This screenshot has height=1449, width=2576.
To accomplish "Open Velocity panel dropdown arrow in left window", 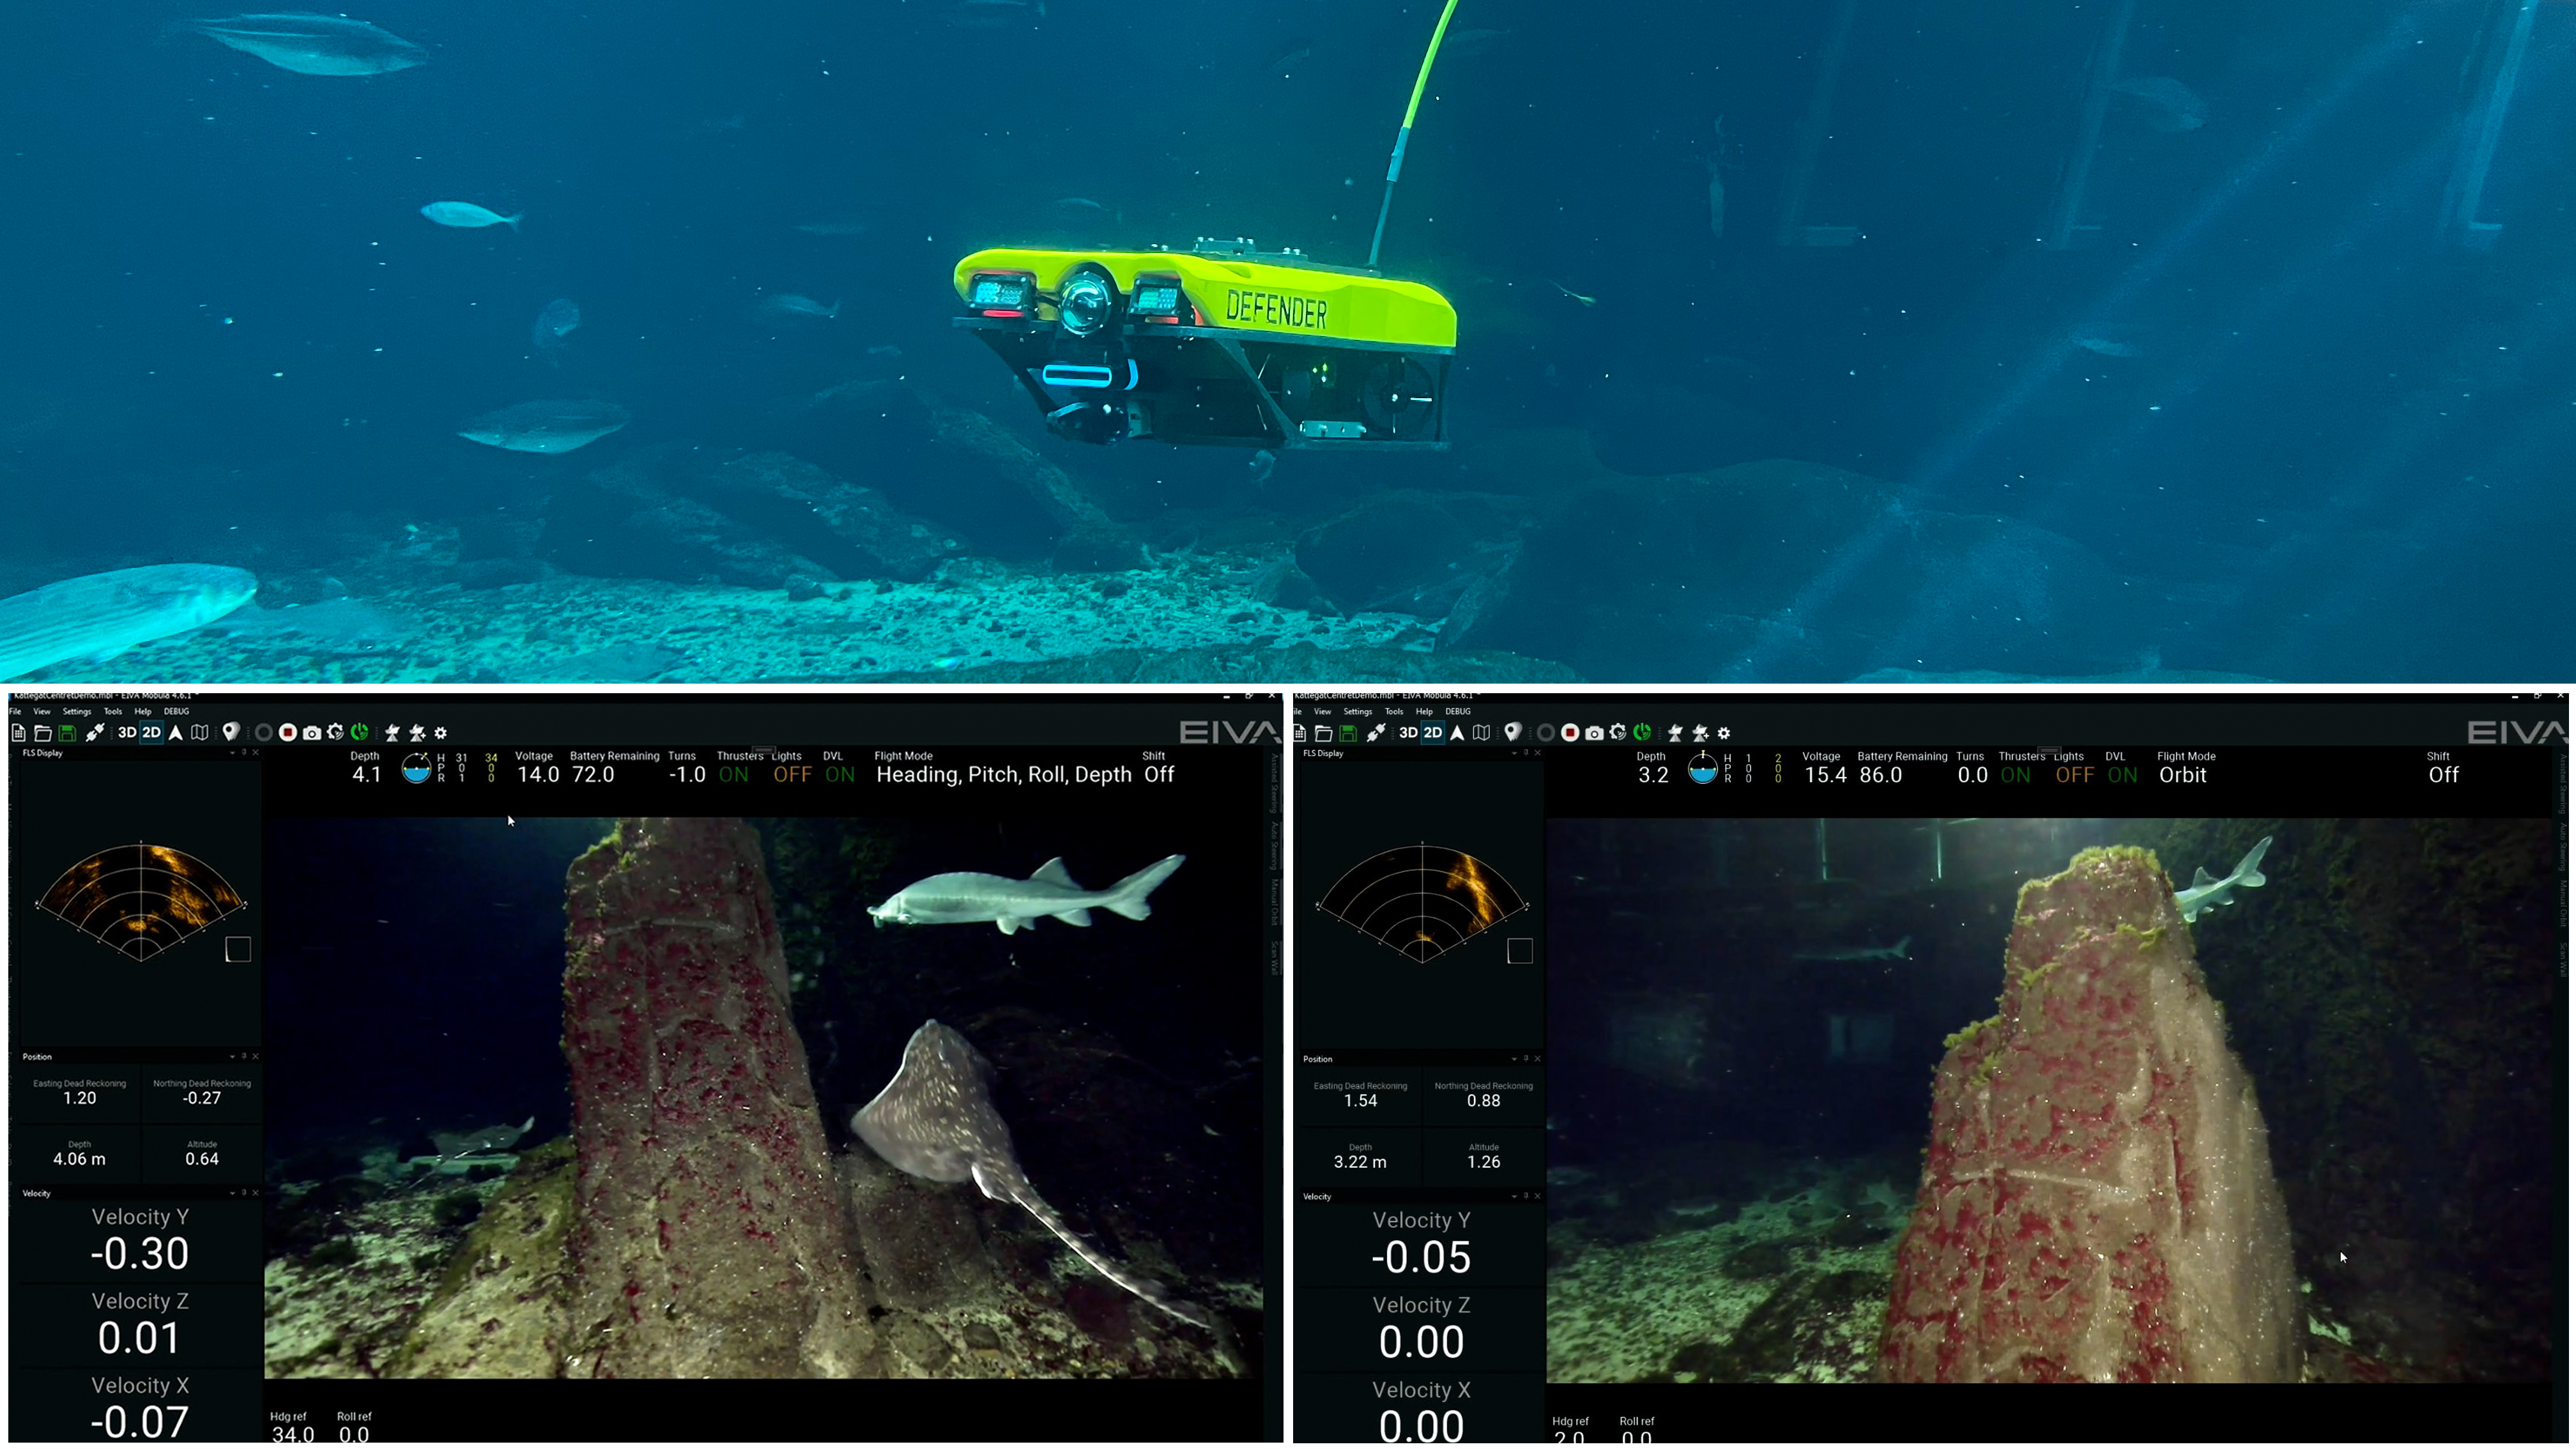I will tap(232, 1192).
